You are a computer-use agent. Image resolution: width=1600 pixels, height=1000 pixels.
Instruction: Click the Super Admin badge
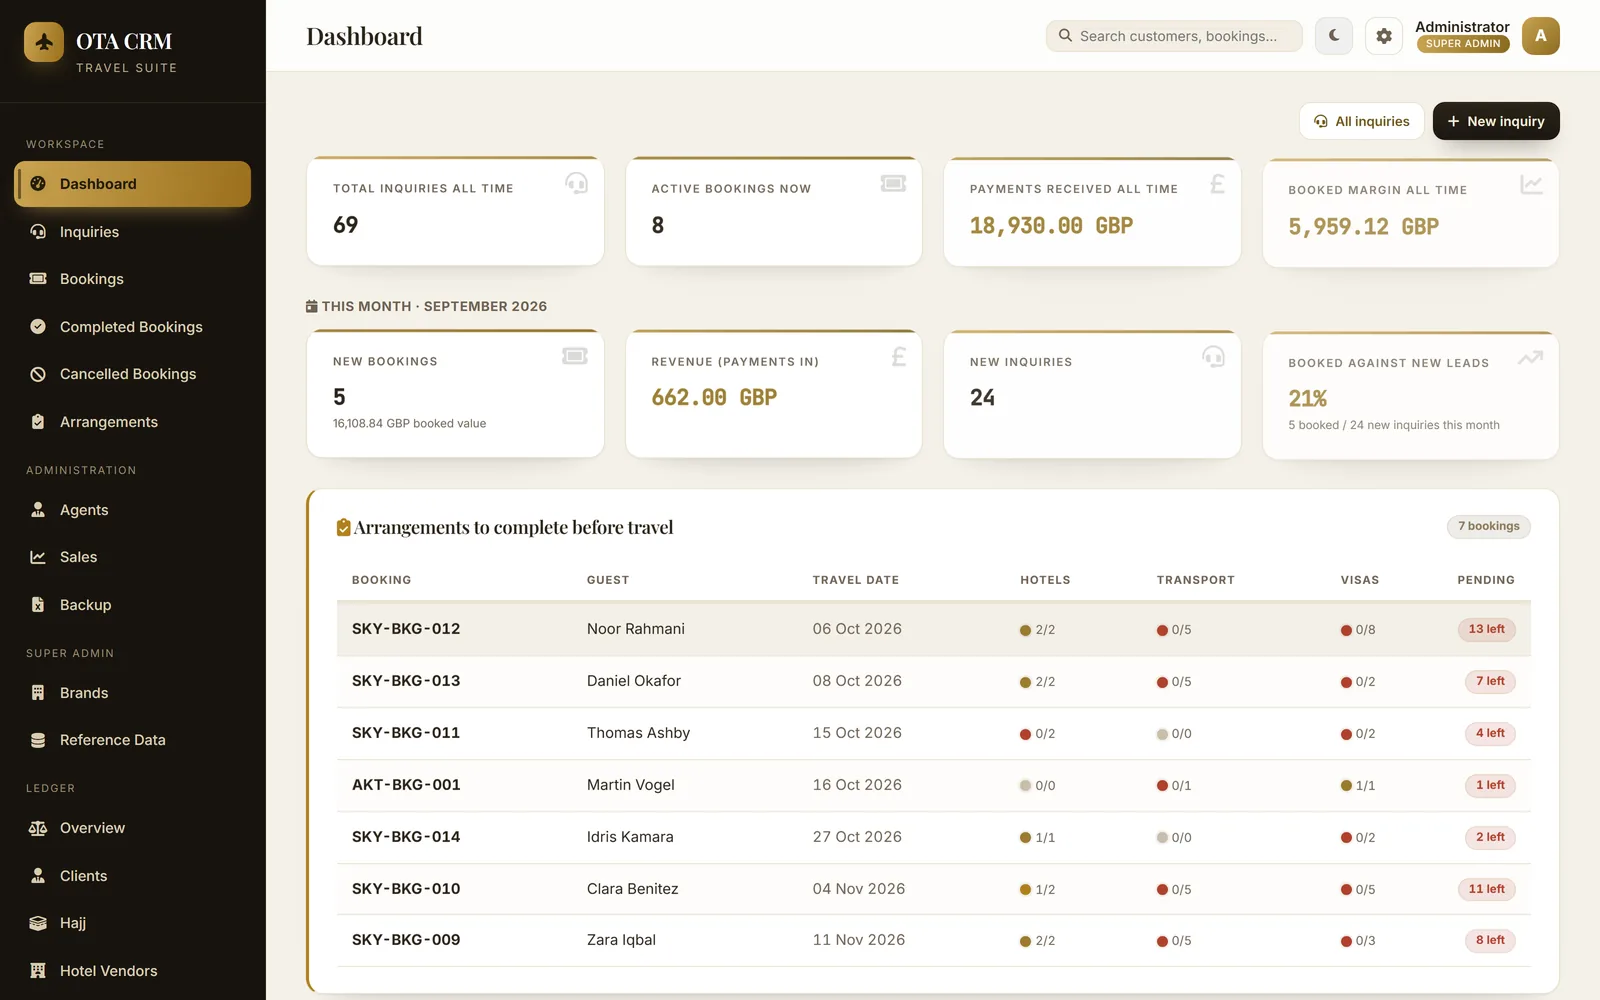pyautogui.click(x=1463, y=44)
